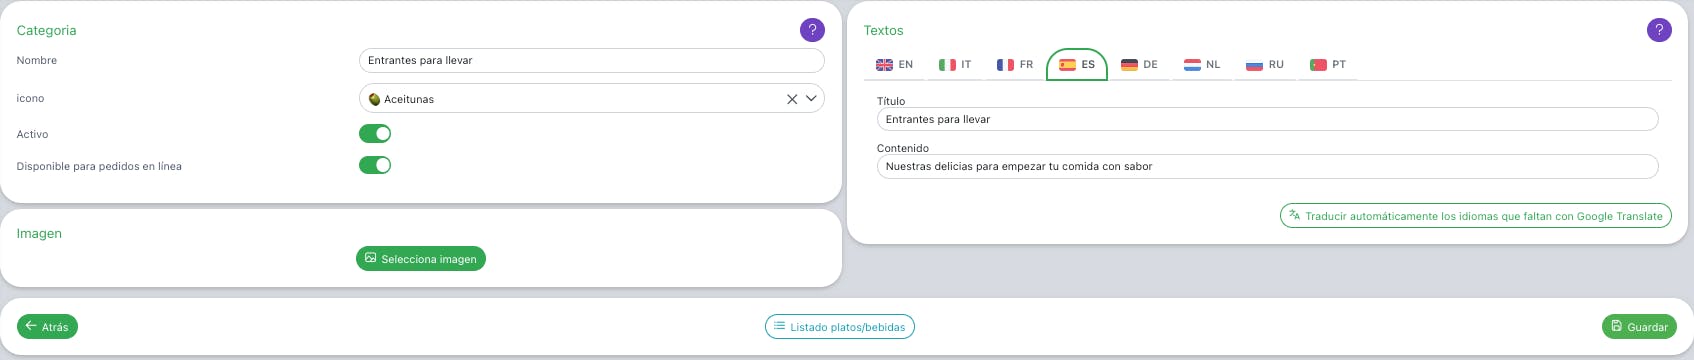
Task: Disable Disponible para pedidos en línea
Action: [375, 165]
